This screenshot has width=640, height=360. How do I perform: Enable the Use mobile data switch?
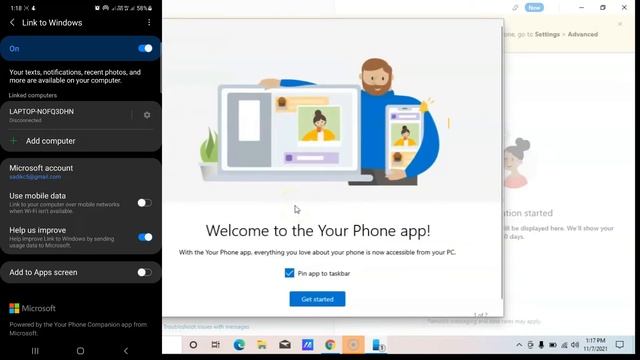[144, 203]
